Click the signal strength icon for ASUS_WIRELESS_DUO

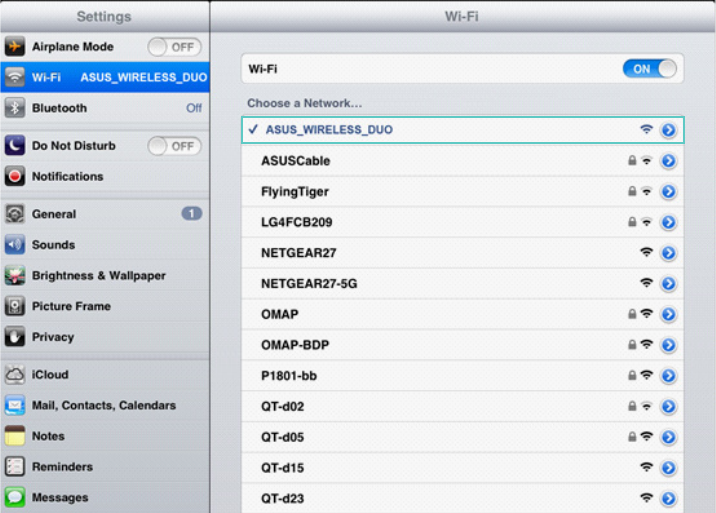(x=646, y=129)
